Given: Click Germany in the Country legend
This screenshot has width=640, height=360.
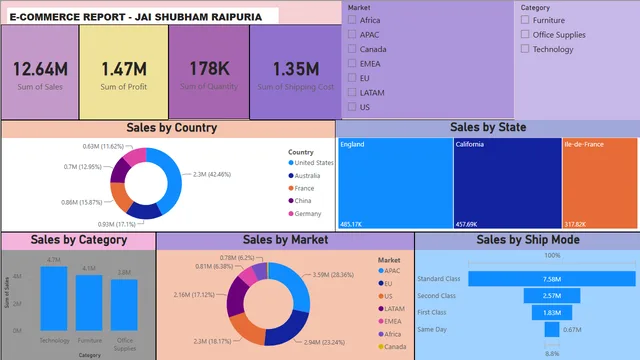Looking at the screenshot, I should pyautogui.click(x=305, y=213).
